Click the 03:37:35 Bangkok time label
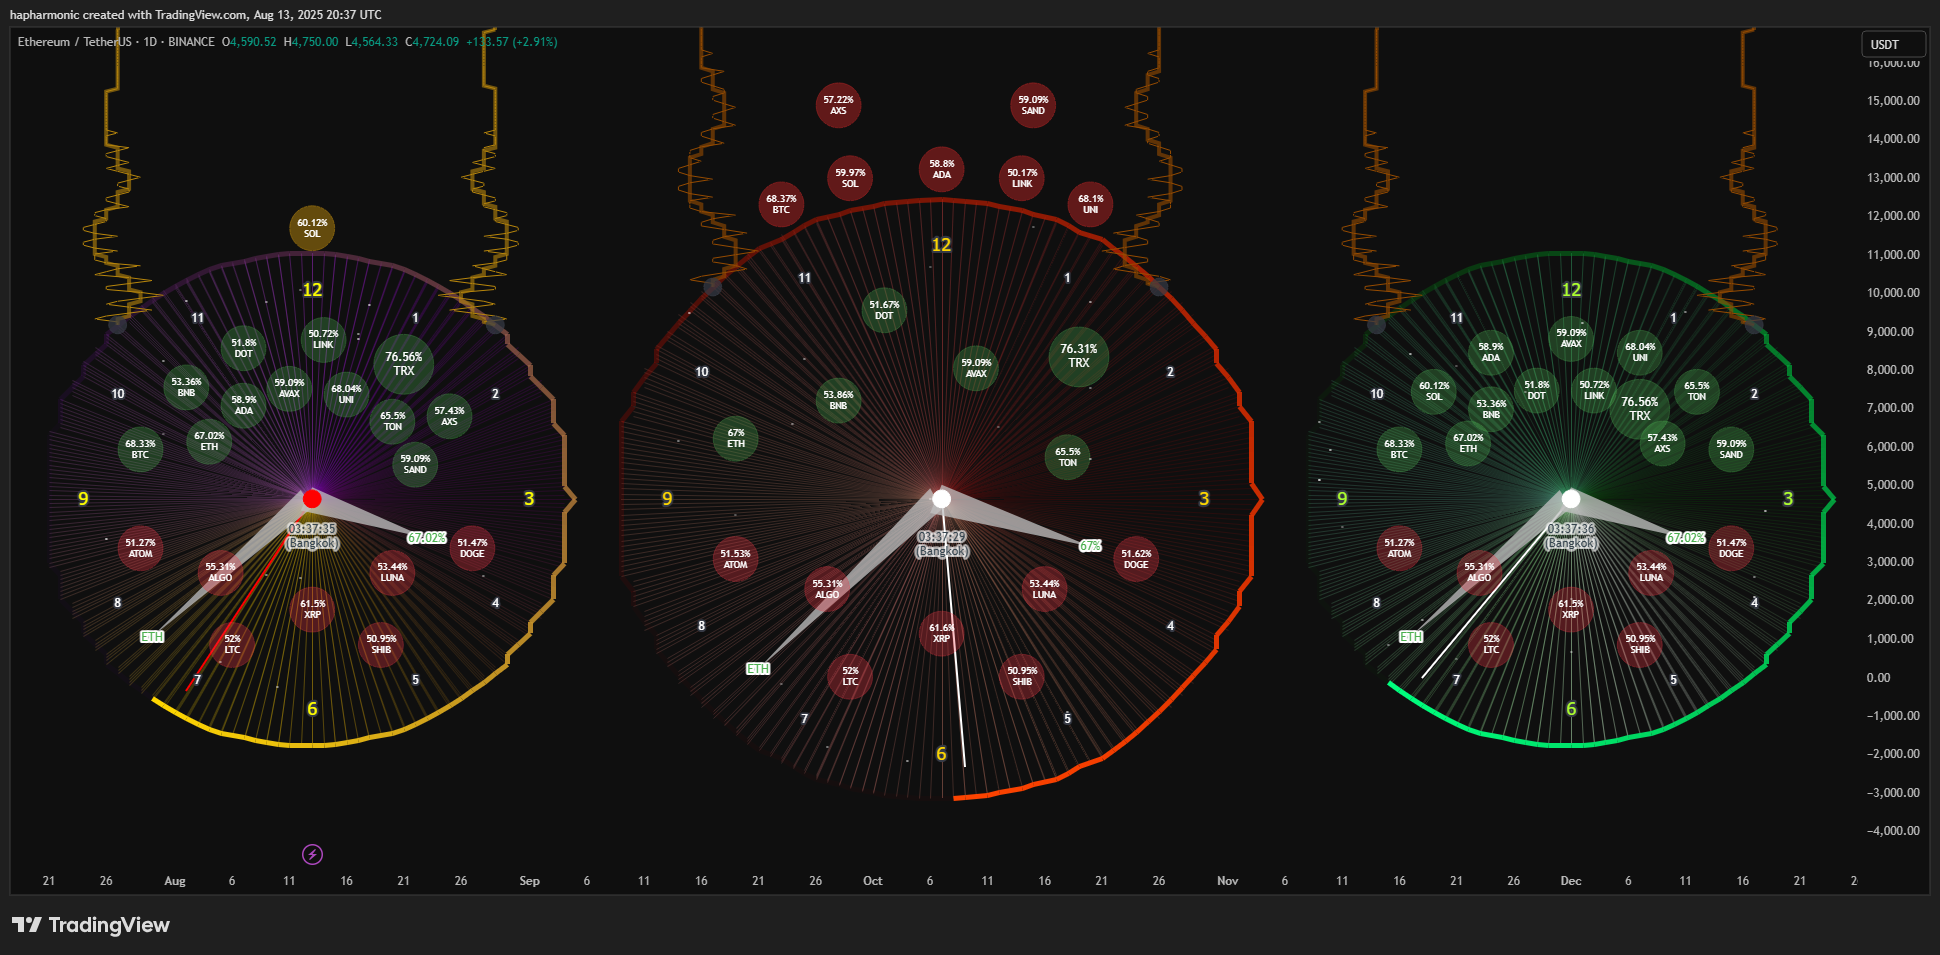 pyautogui.click(x=312, y=536)
